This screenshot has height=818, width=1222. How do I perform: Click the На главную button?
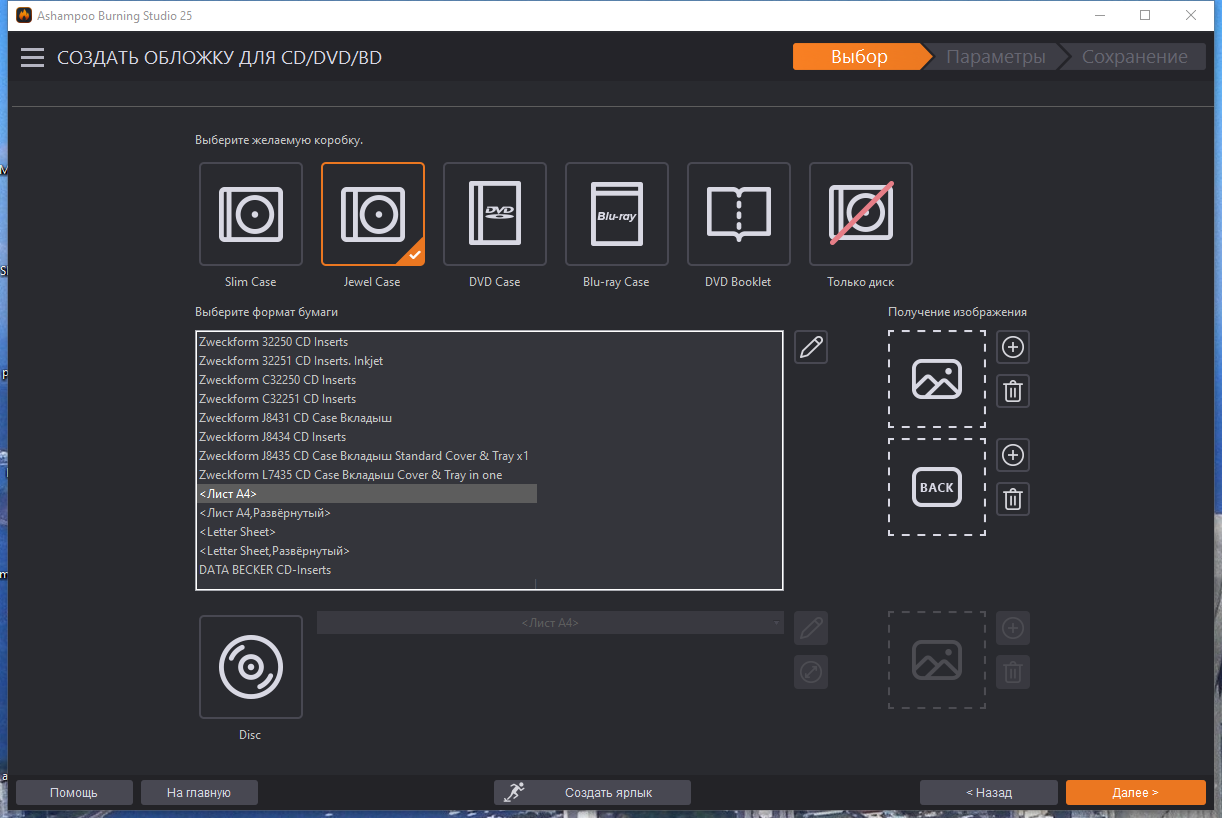(199, 792)
